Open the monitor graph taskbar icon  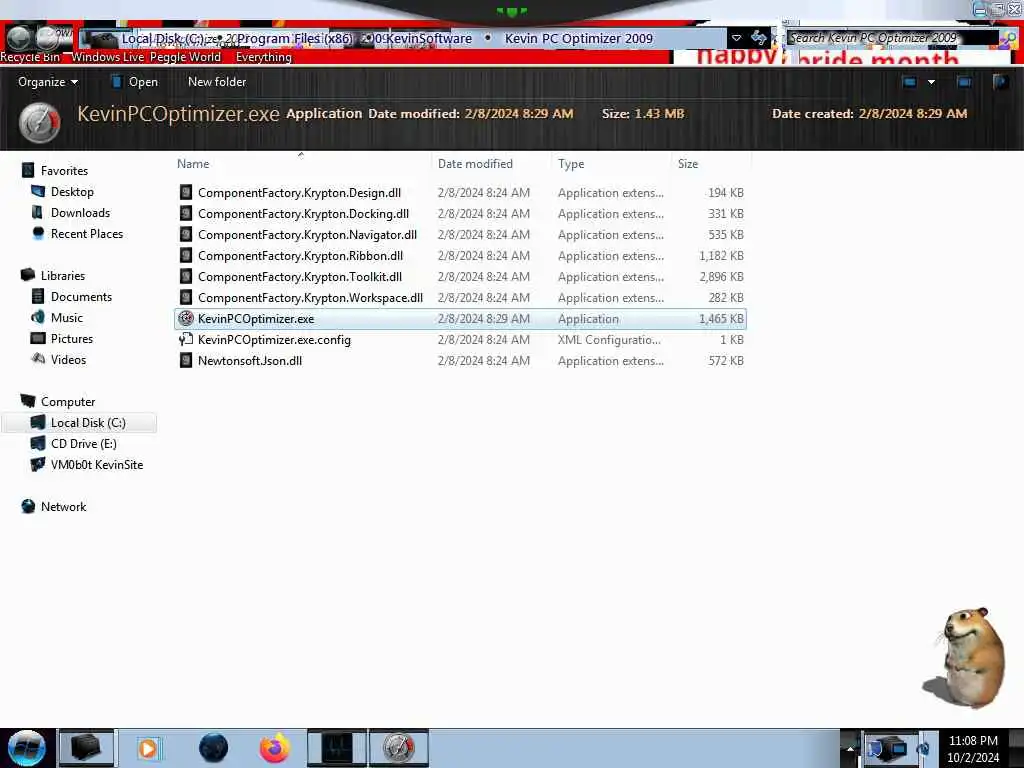pos(337,748)
